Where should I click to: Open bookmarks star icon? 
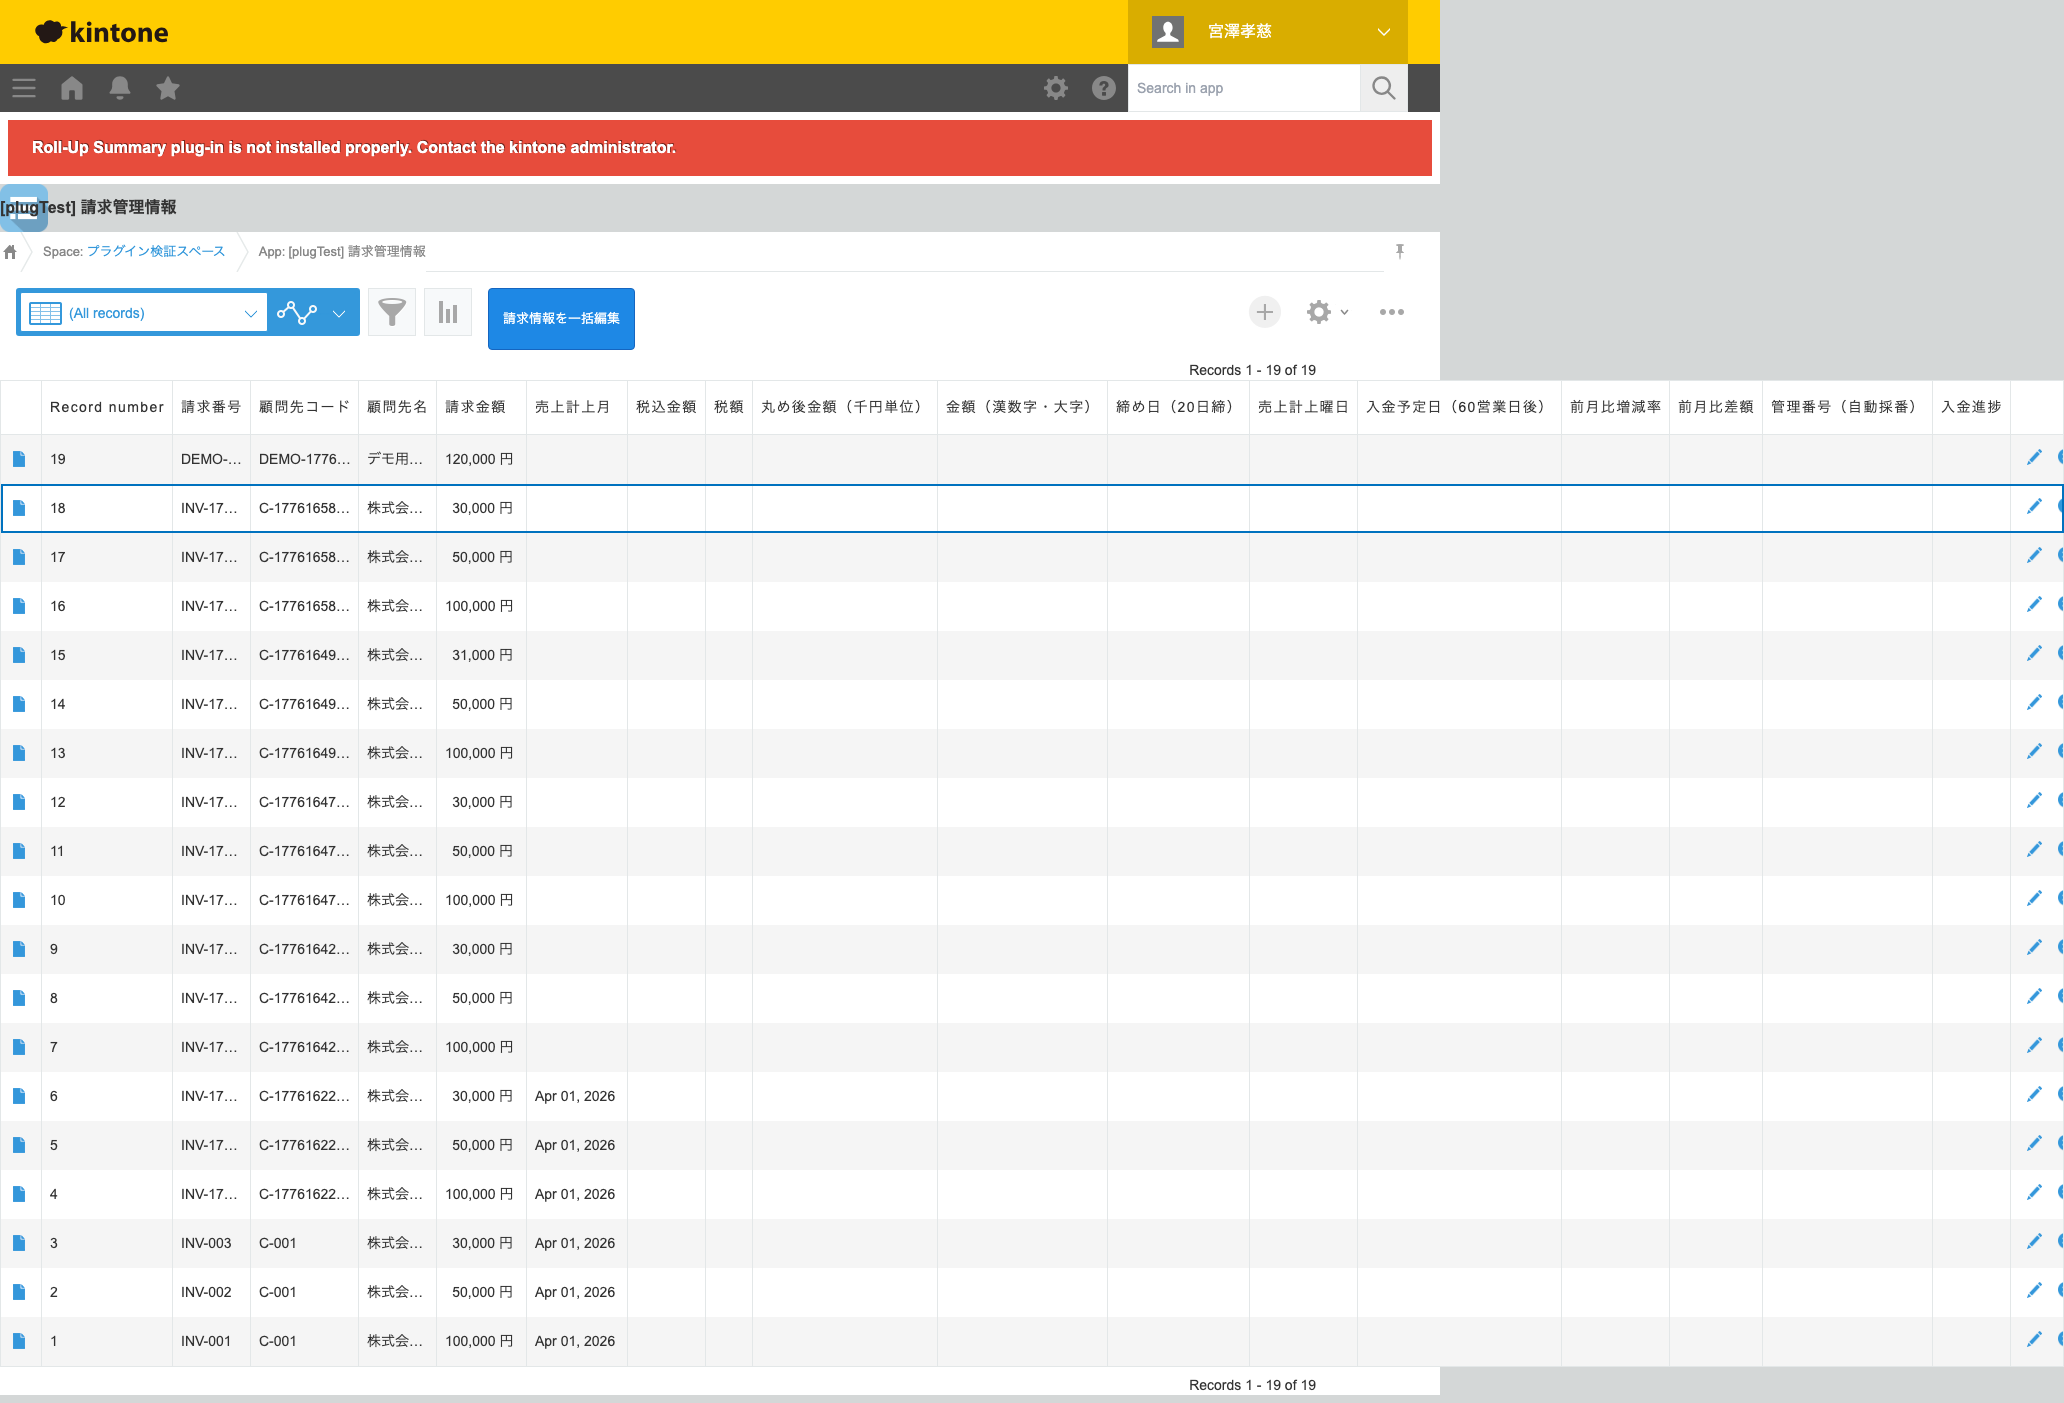168,88
